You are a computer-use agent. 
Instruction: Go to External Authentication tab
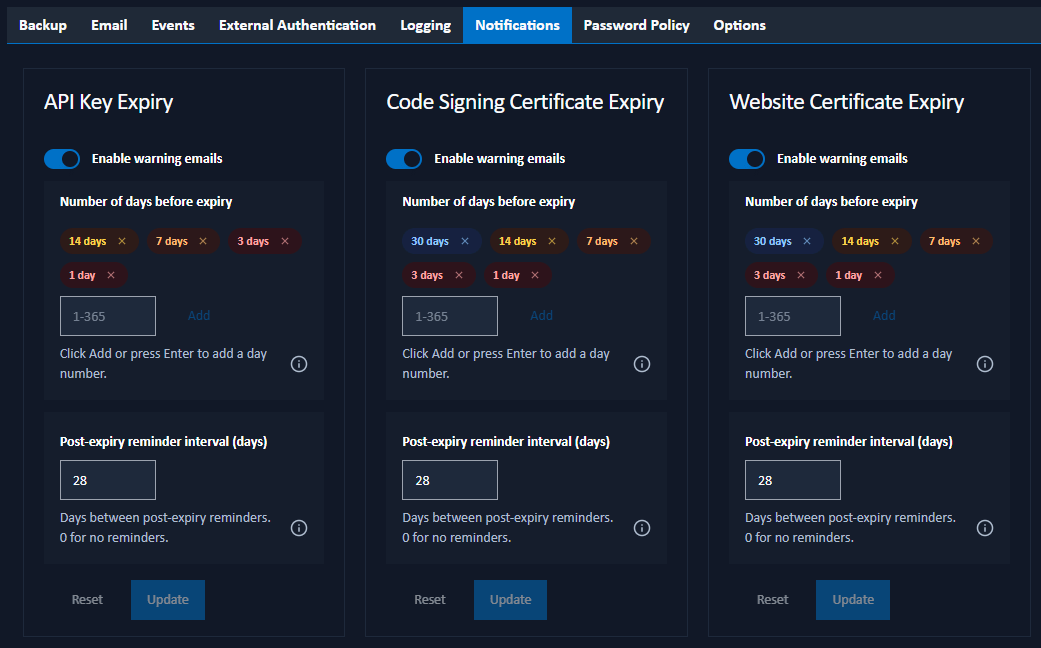297,25
